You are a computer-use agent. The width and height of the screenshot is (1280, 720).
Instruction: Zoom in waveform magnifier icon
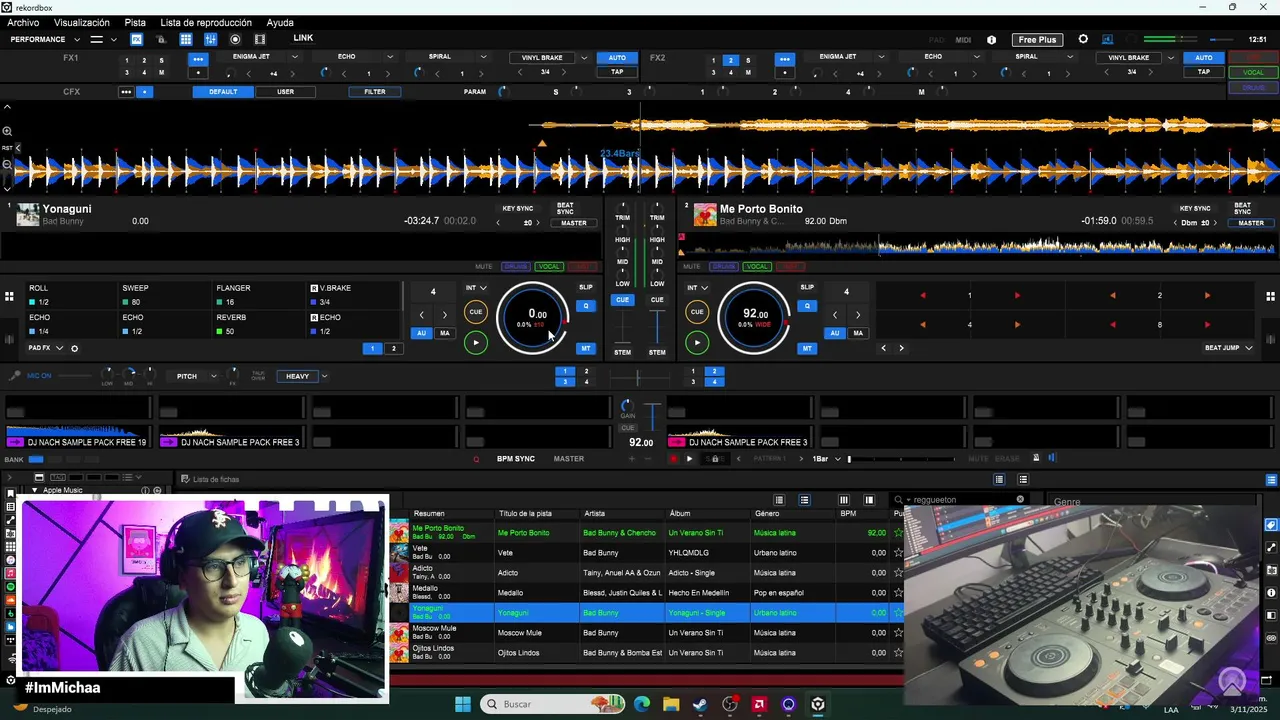[7, 131]
